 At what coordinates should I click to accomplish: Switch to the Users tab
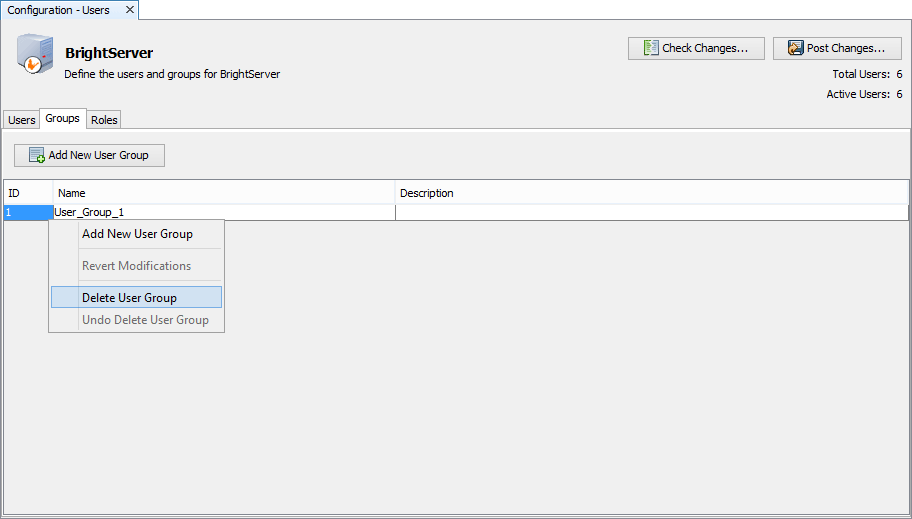[21, 120]
